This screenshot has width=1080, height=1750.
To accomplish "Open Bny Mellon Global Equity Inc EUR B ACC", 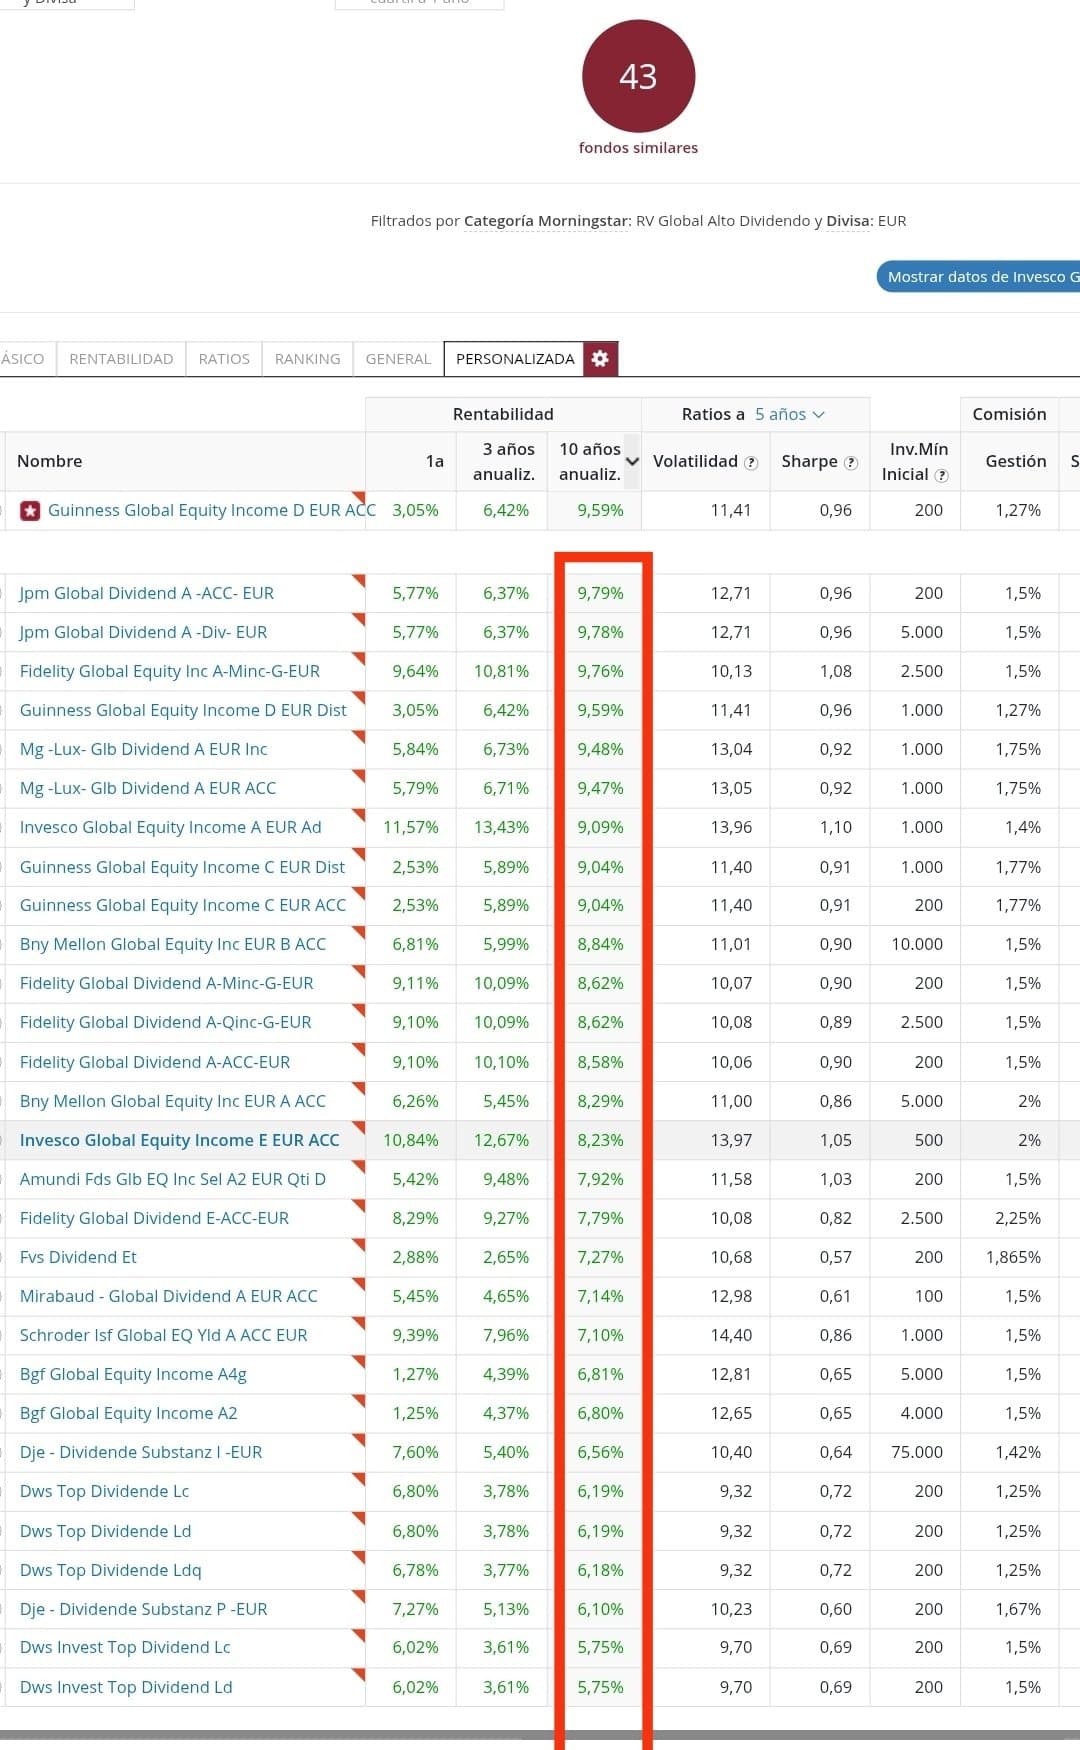I will click(x=173, y=944).
